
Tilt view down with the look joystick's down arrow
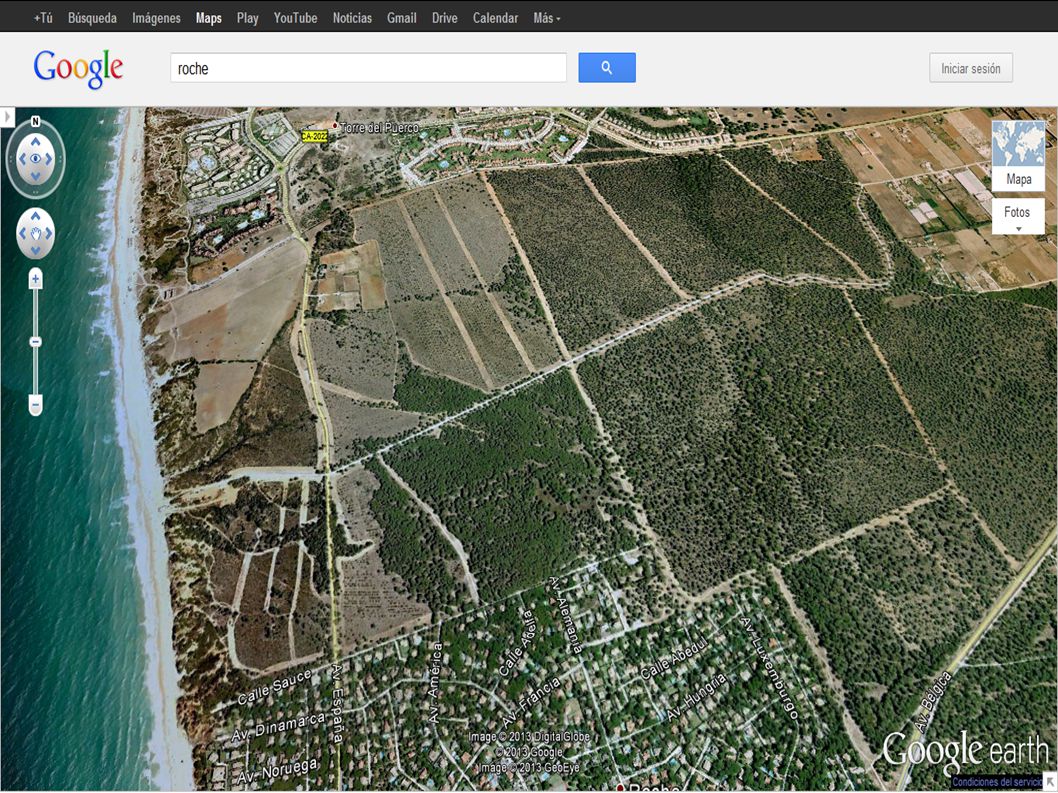coord(36,175)
